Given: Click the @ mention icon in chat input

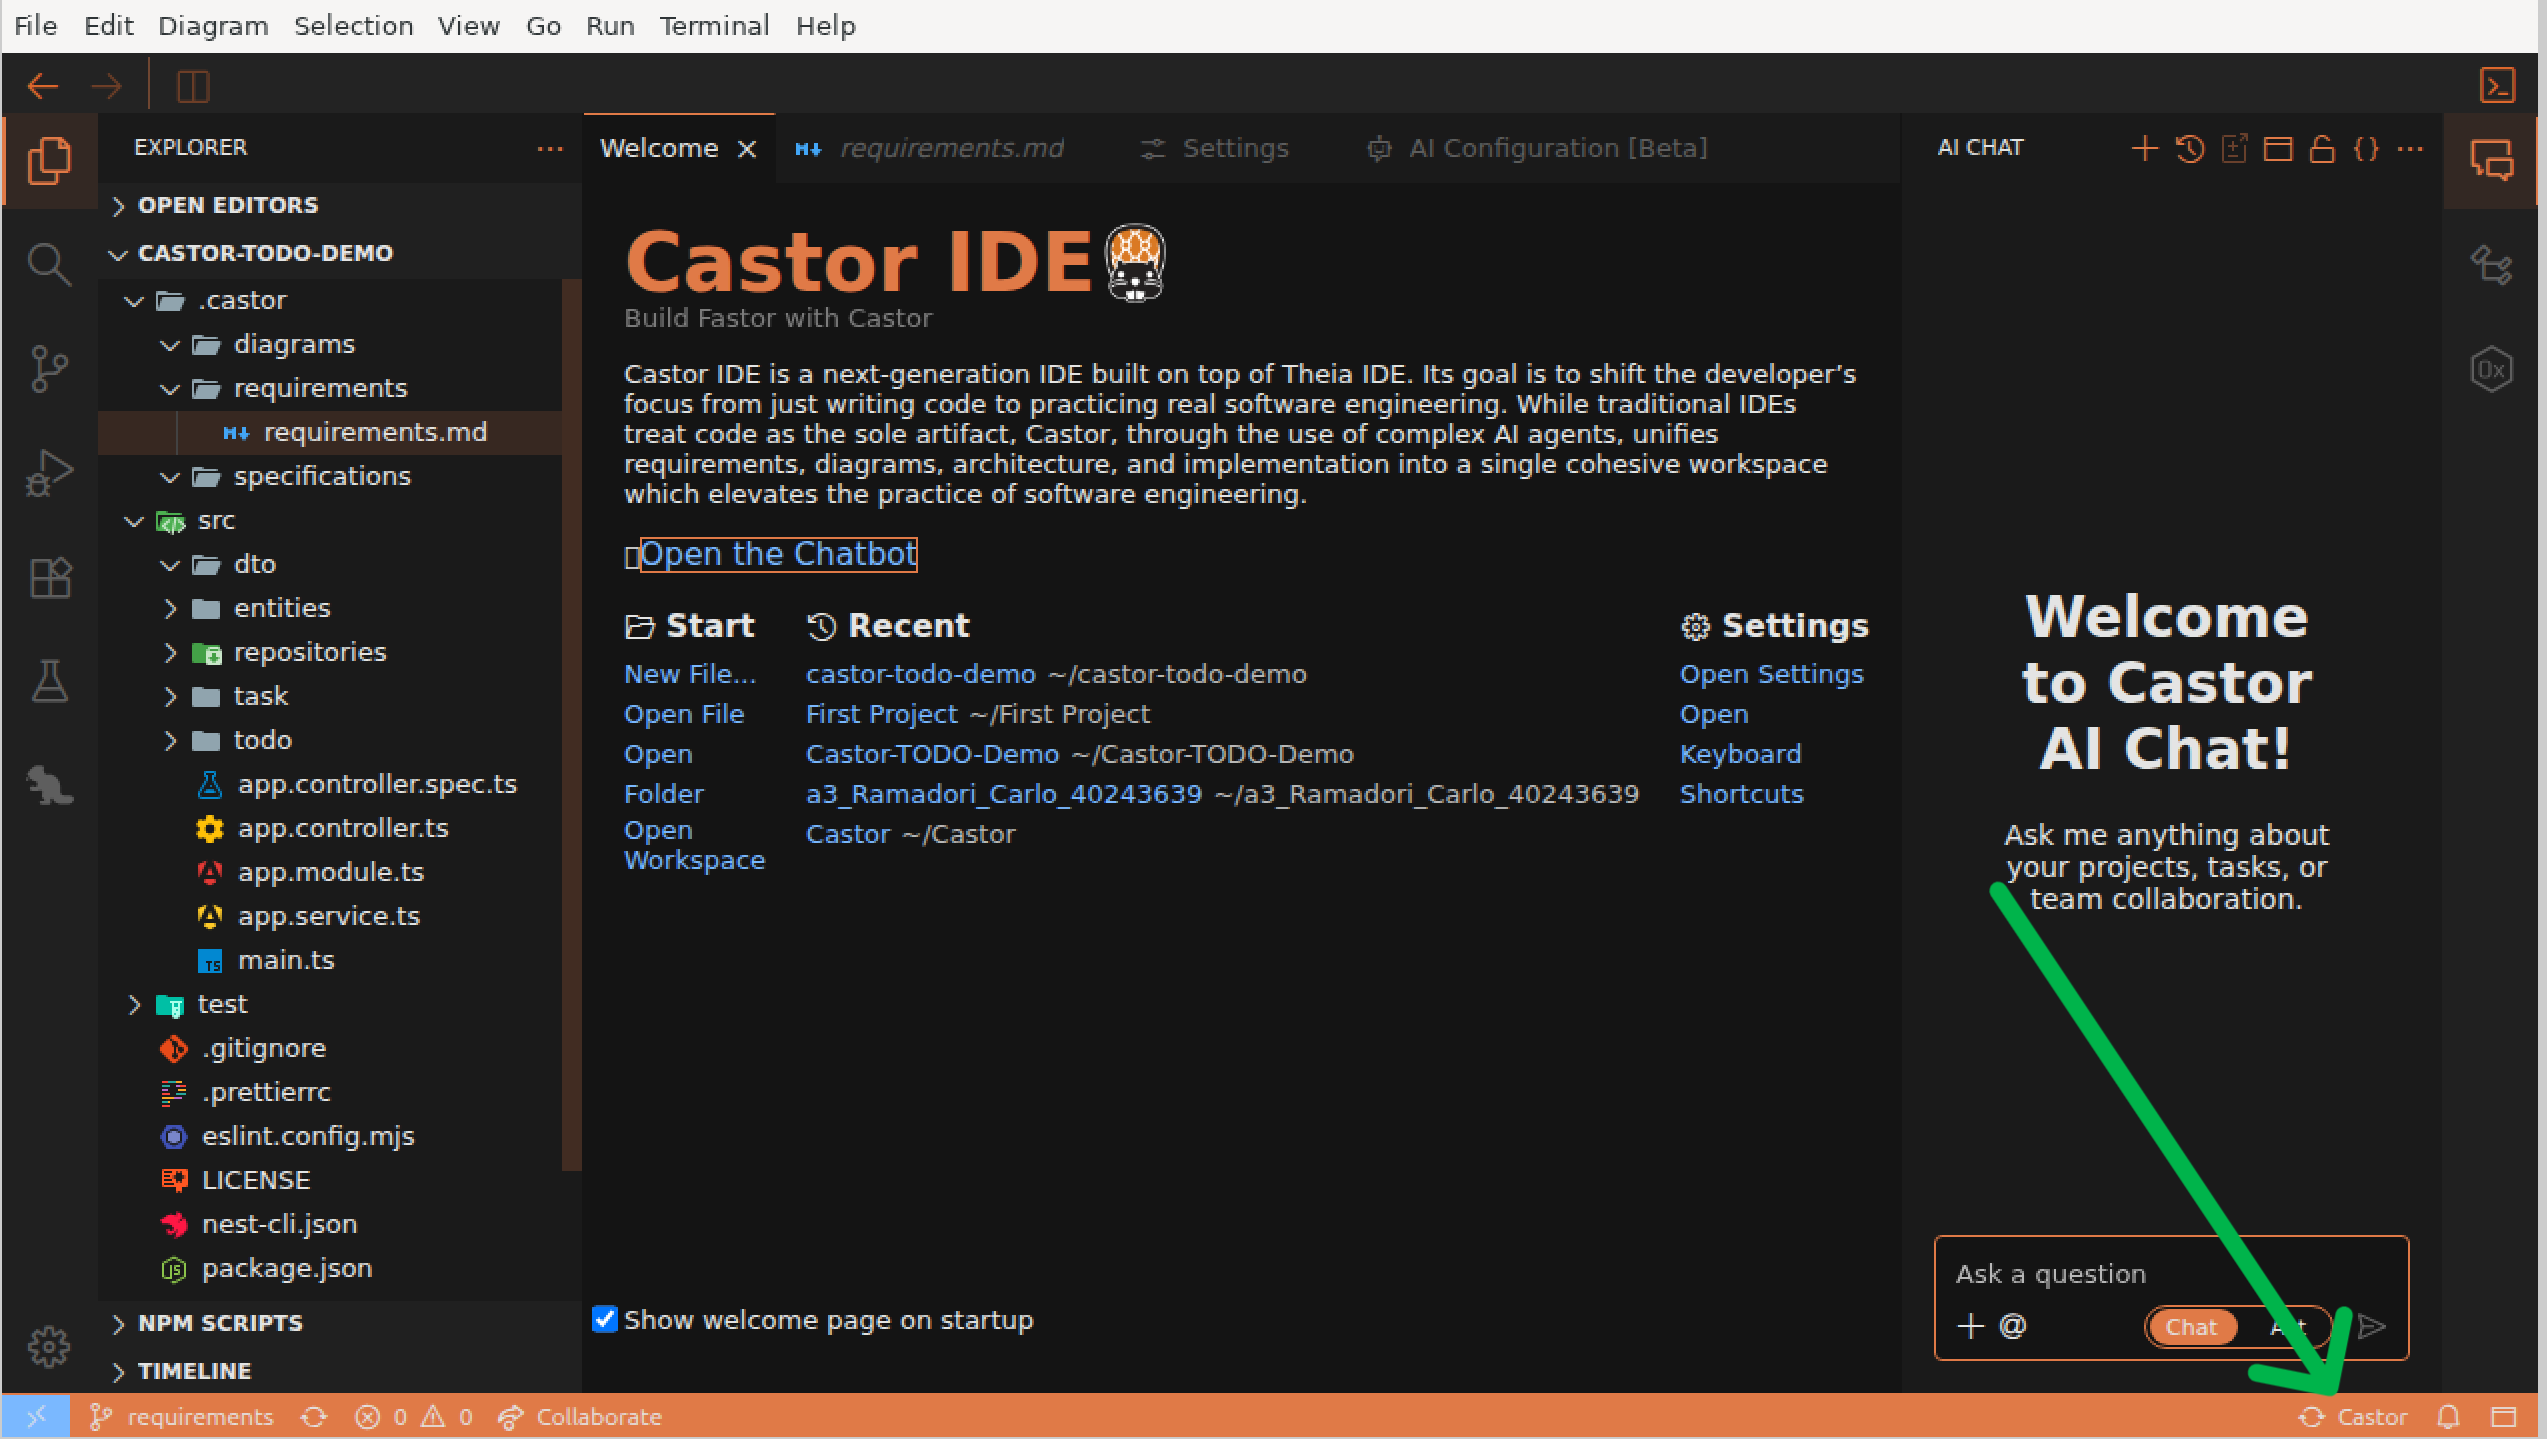Looking at the screenshot, I should (2012, 1326).
